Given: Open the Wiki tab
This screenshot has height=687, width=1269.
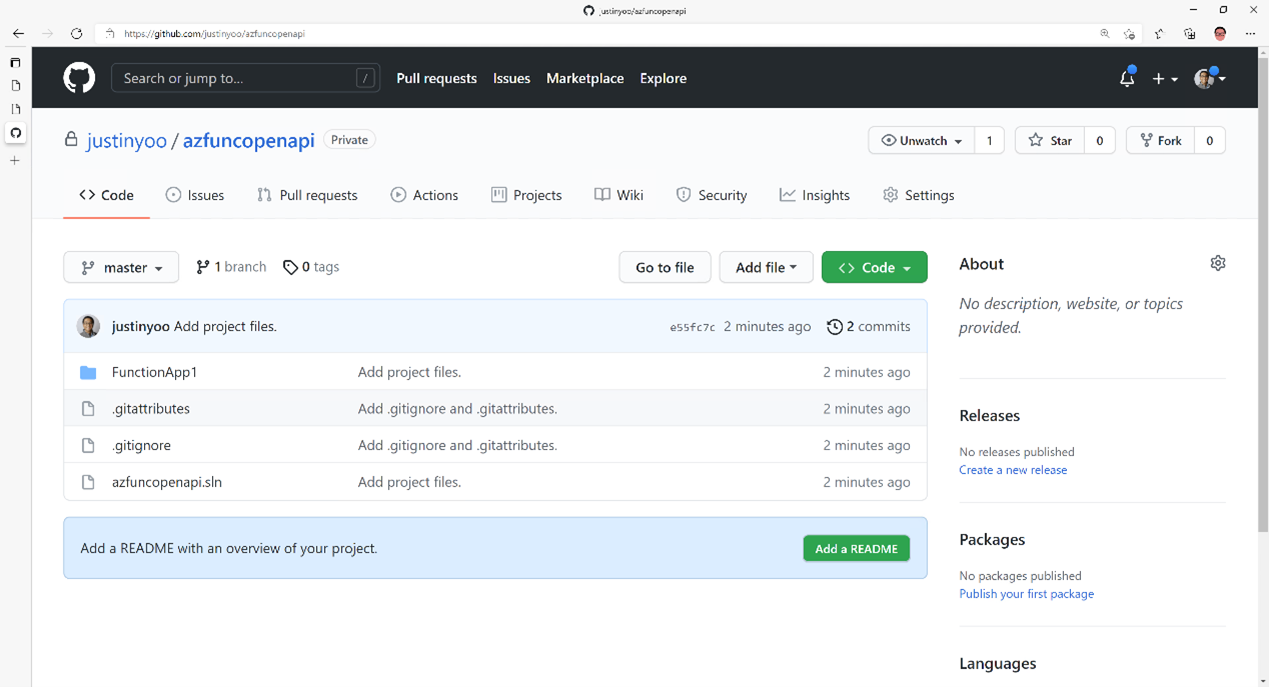Looking at the screenshot, I should click(x=619, y=195).
